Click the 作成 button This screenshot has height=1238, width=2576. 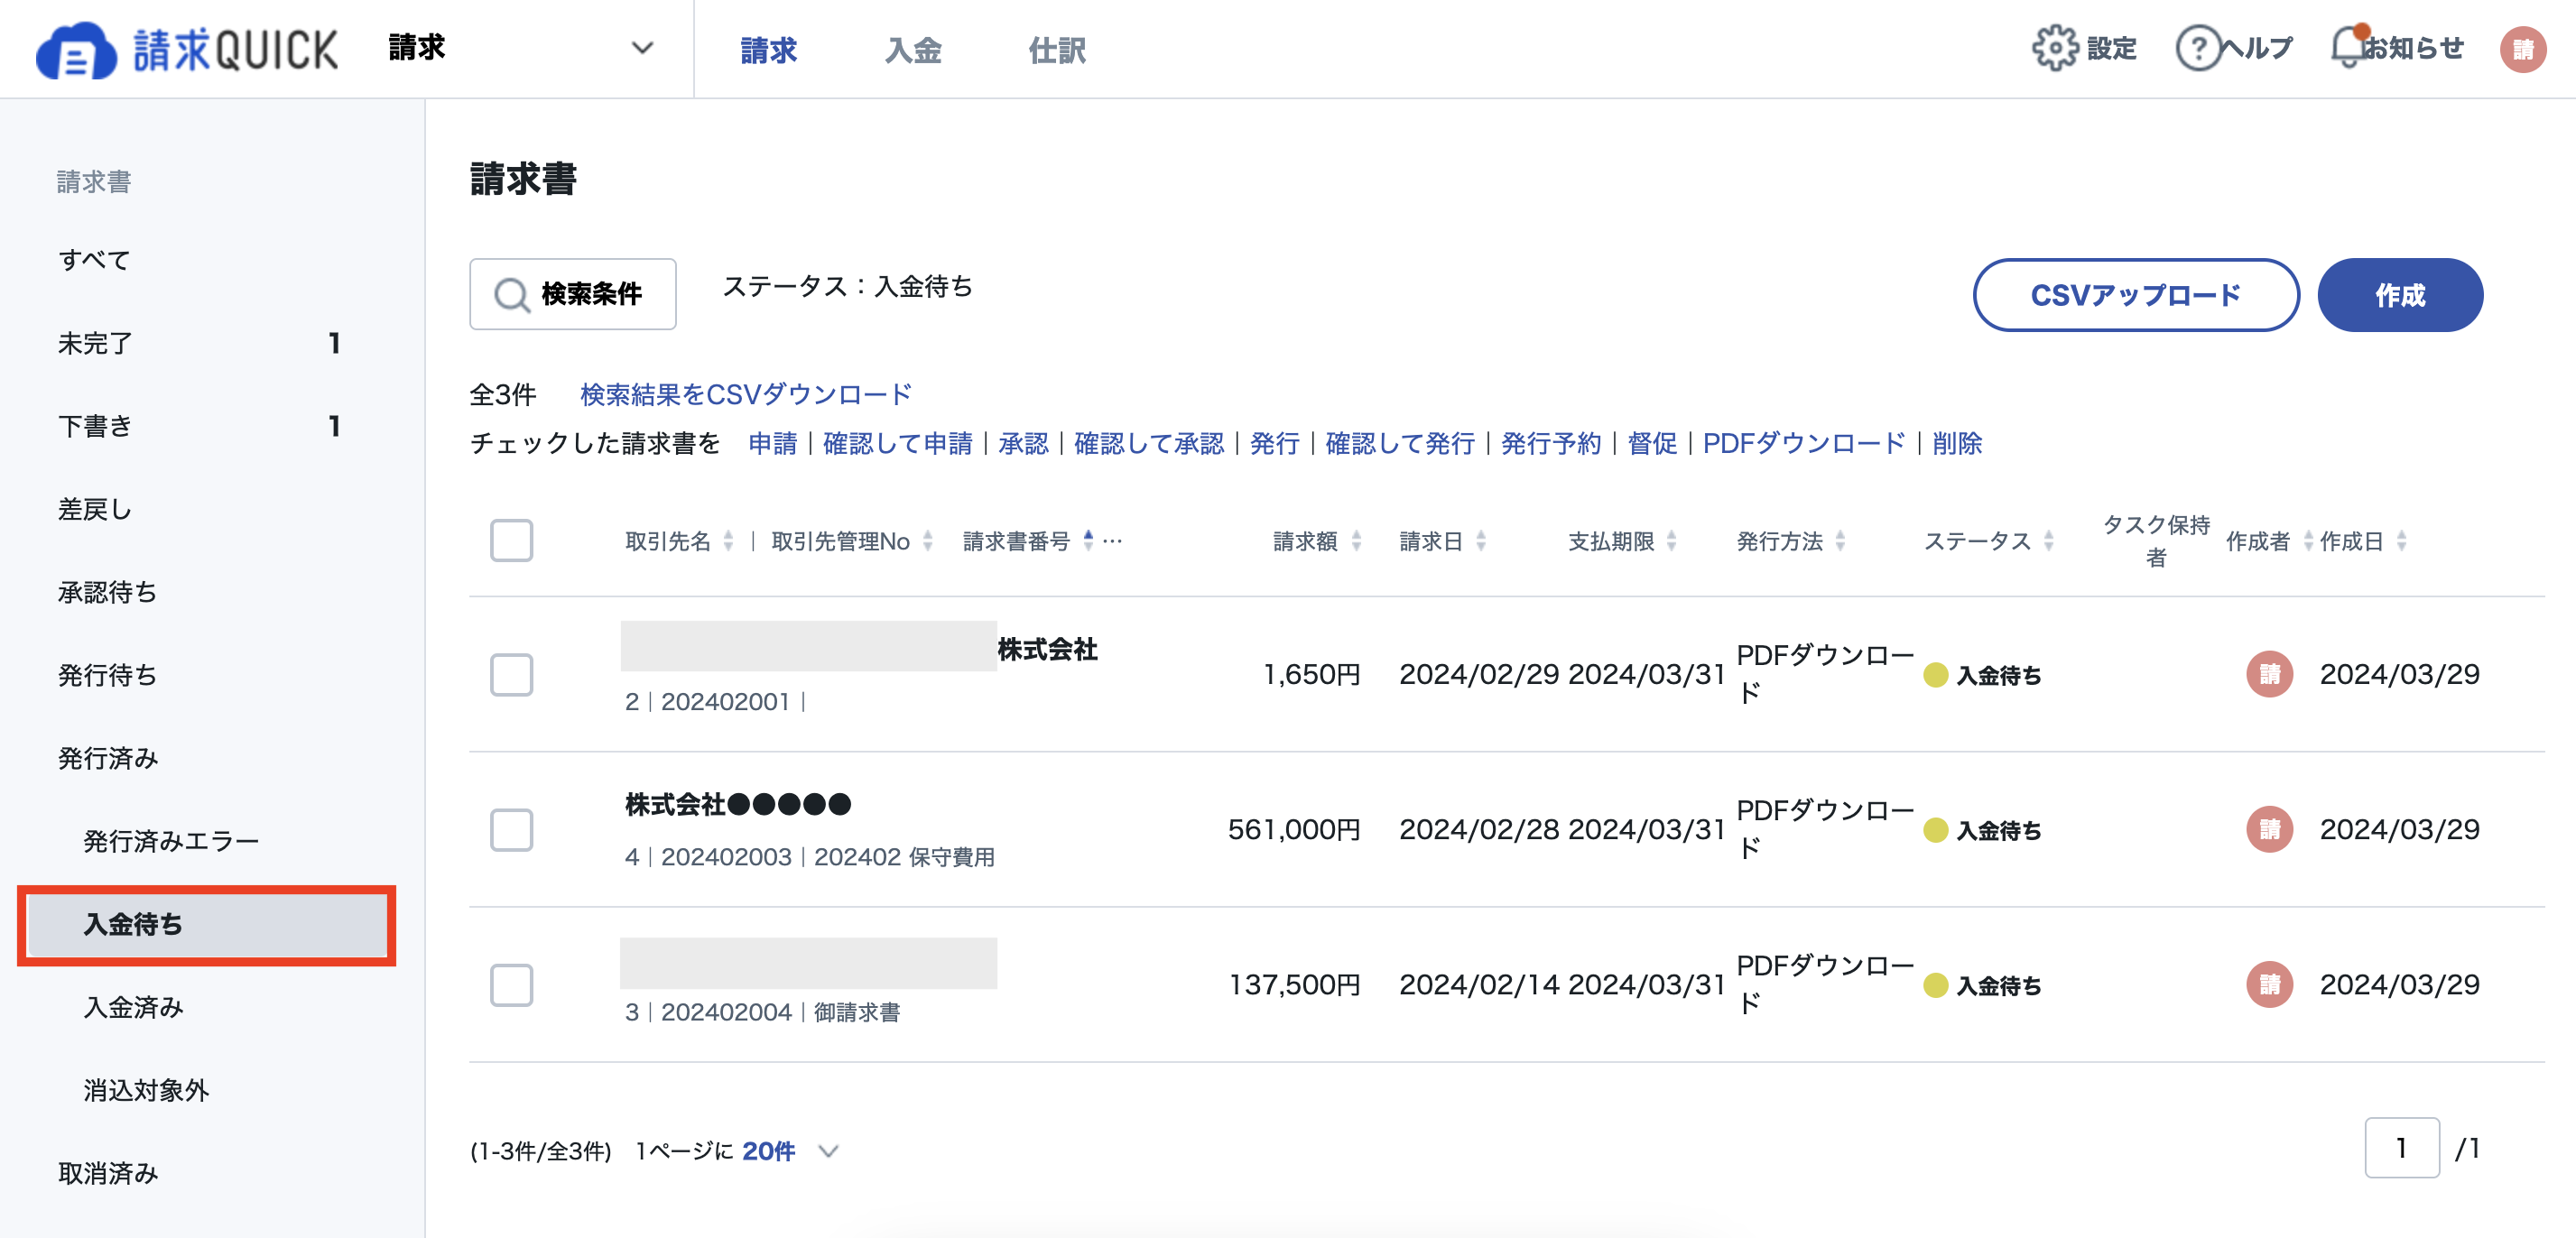[x=2399, y=294]
